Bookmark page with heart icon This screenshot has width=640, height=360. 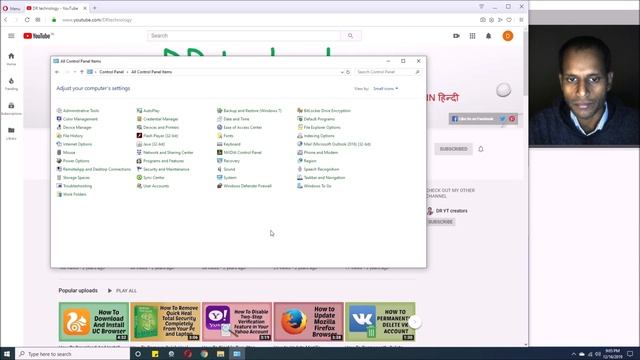point(509,20)
